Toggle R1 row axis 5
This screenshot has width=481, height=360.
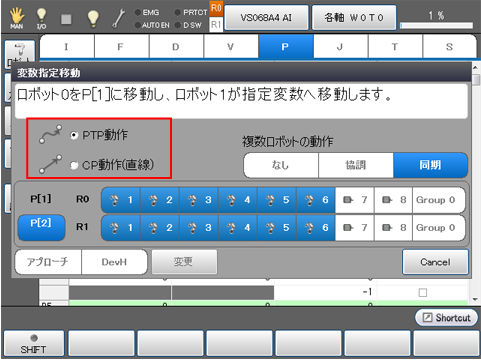pos(277,228)
